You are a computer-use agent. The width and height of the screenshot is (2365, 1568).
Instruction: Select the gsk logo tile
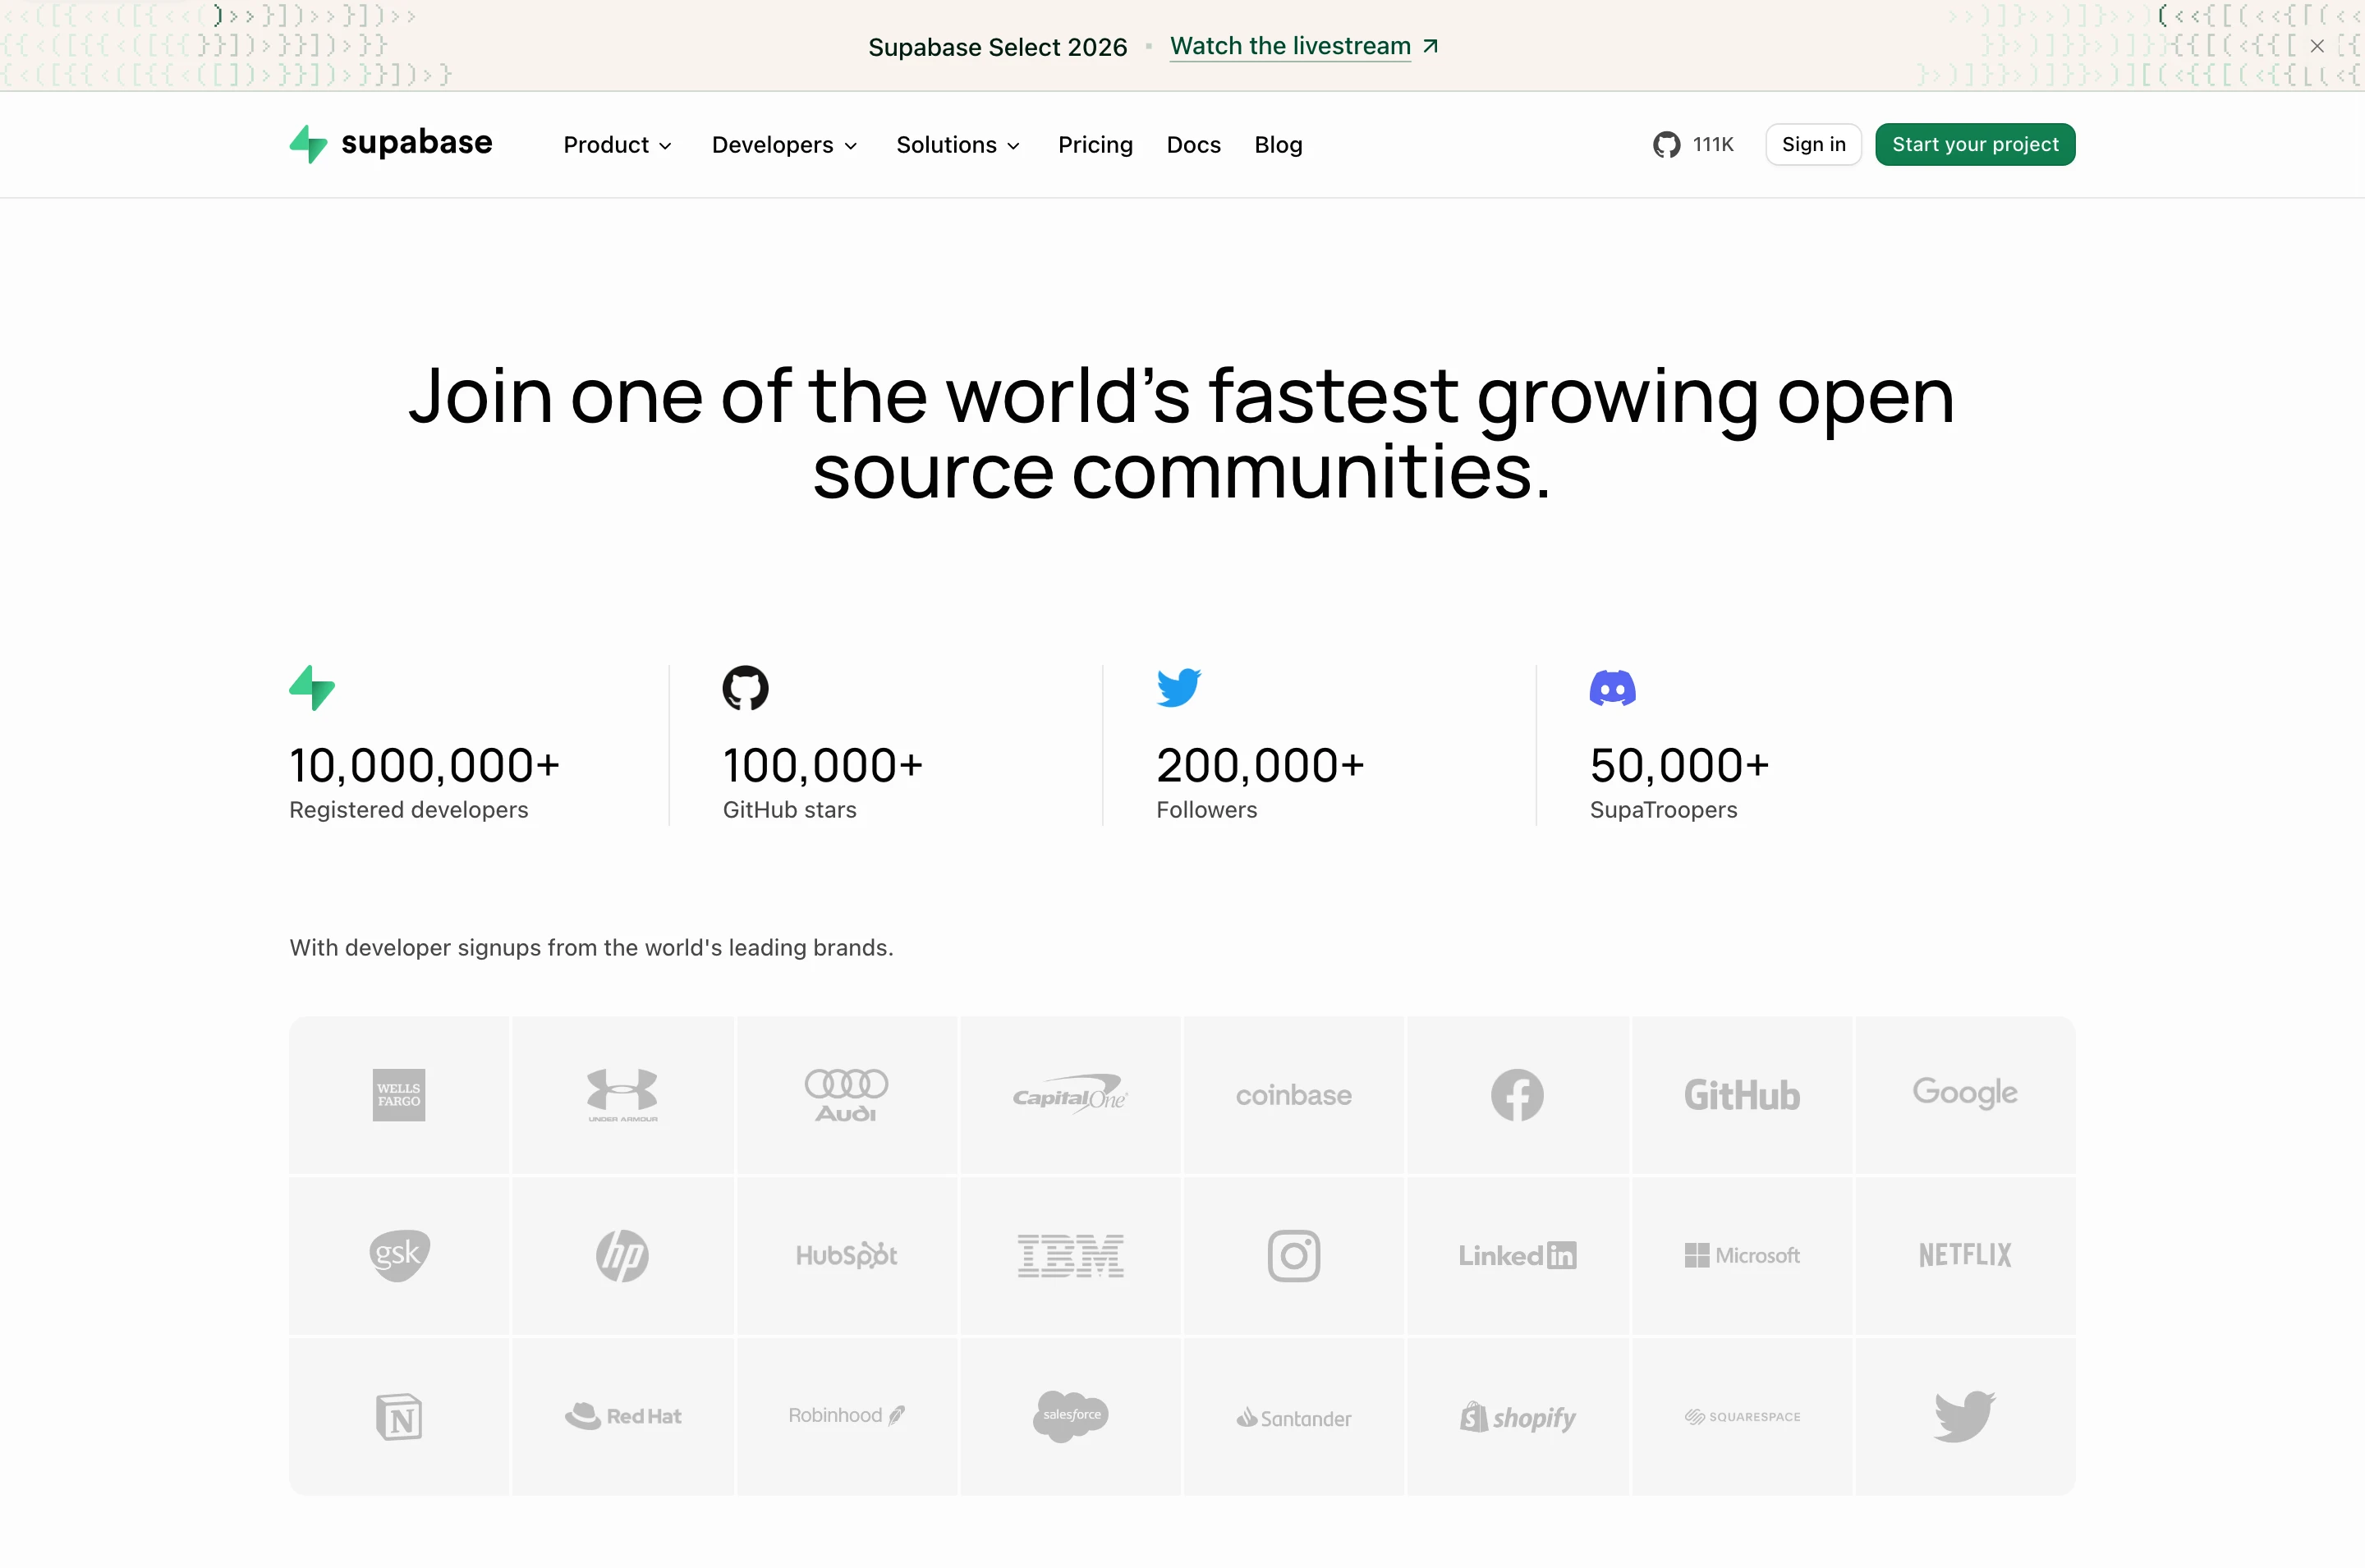pos(399,1255)
